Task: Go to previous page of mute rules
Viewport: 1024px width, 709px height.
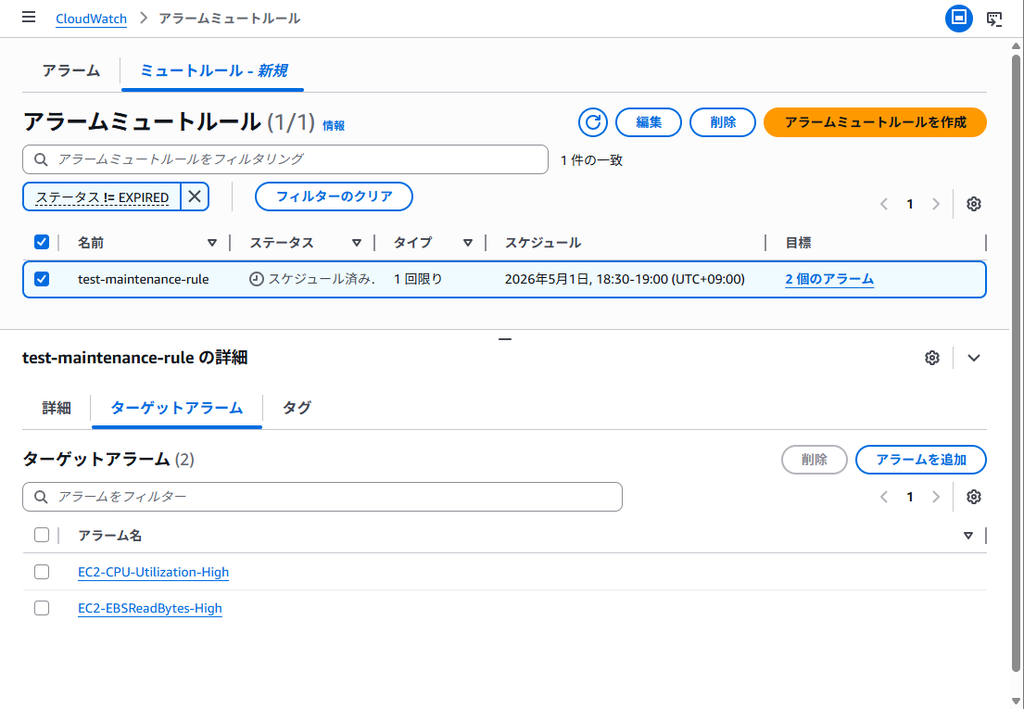Action: pyautogui.click(x=884, y=204)
